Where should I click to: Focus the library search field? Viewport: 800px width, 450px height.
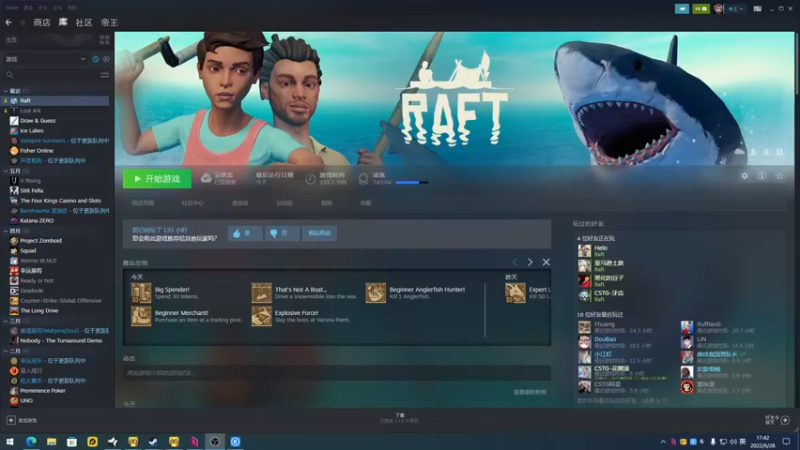point(51,75)
